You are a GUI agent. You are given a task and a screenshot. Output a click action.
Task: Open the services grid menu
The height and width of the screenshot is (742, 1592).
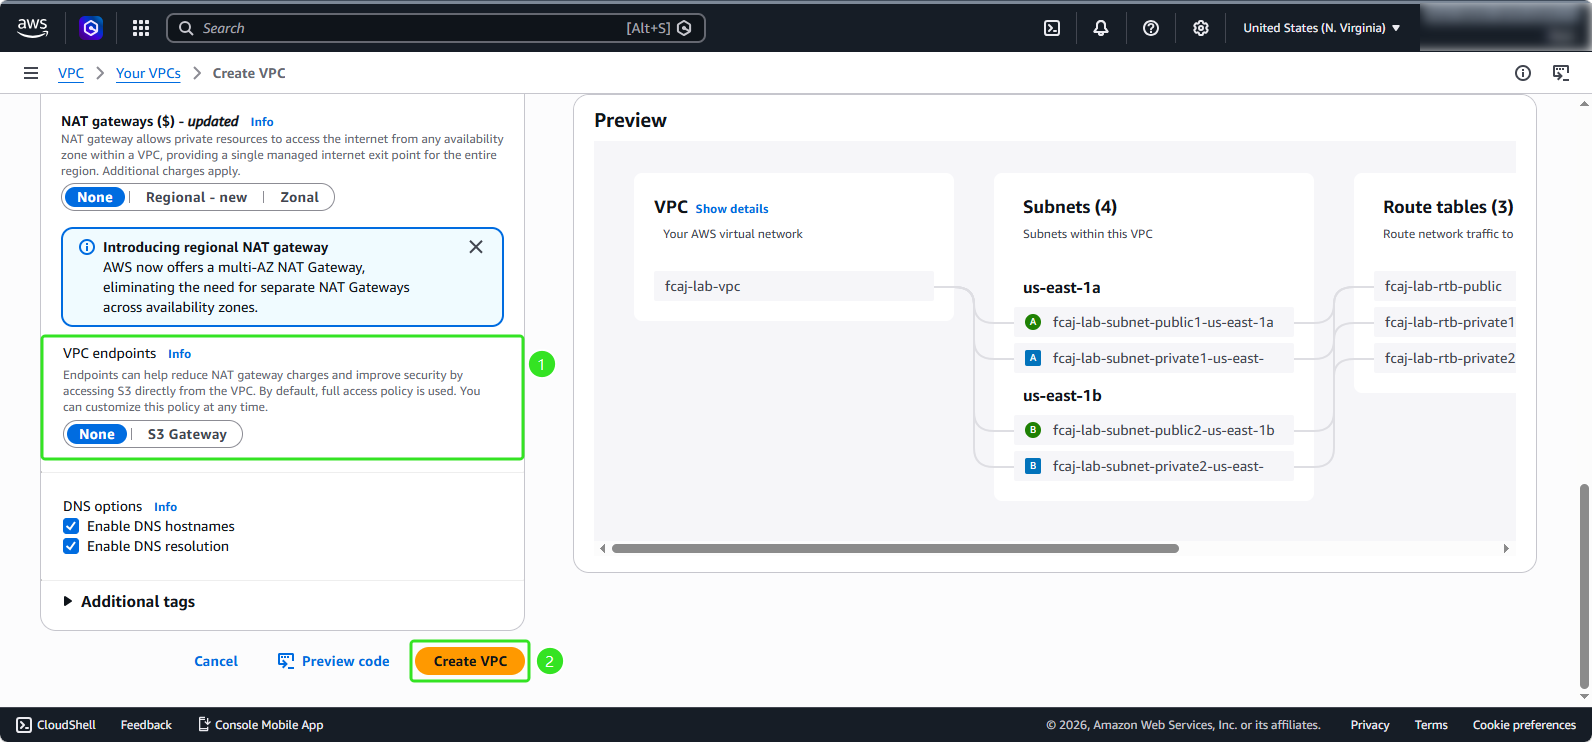[141, 28]
